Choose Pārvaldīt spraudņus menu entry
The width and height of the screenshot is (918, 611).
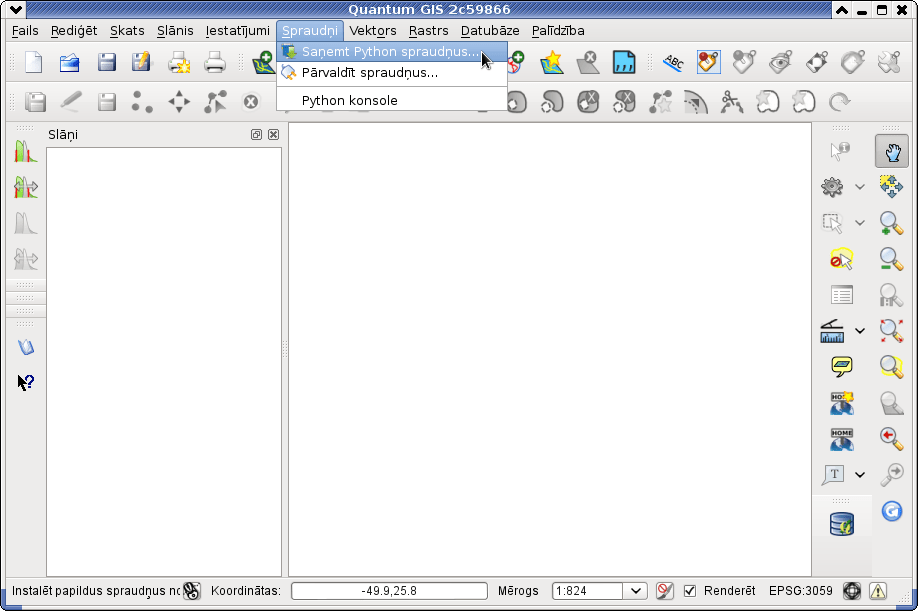tap(392, 73)
